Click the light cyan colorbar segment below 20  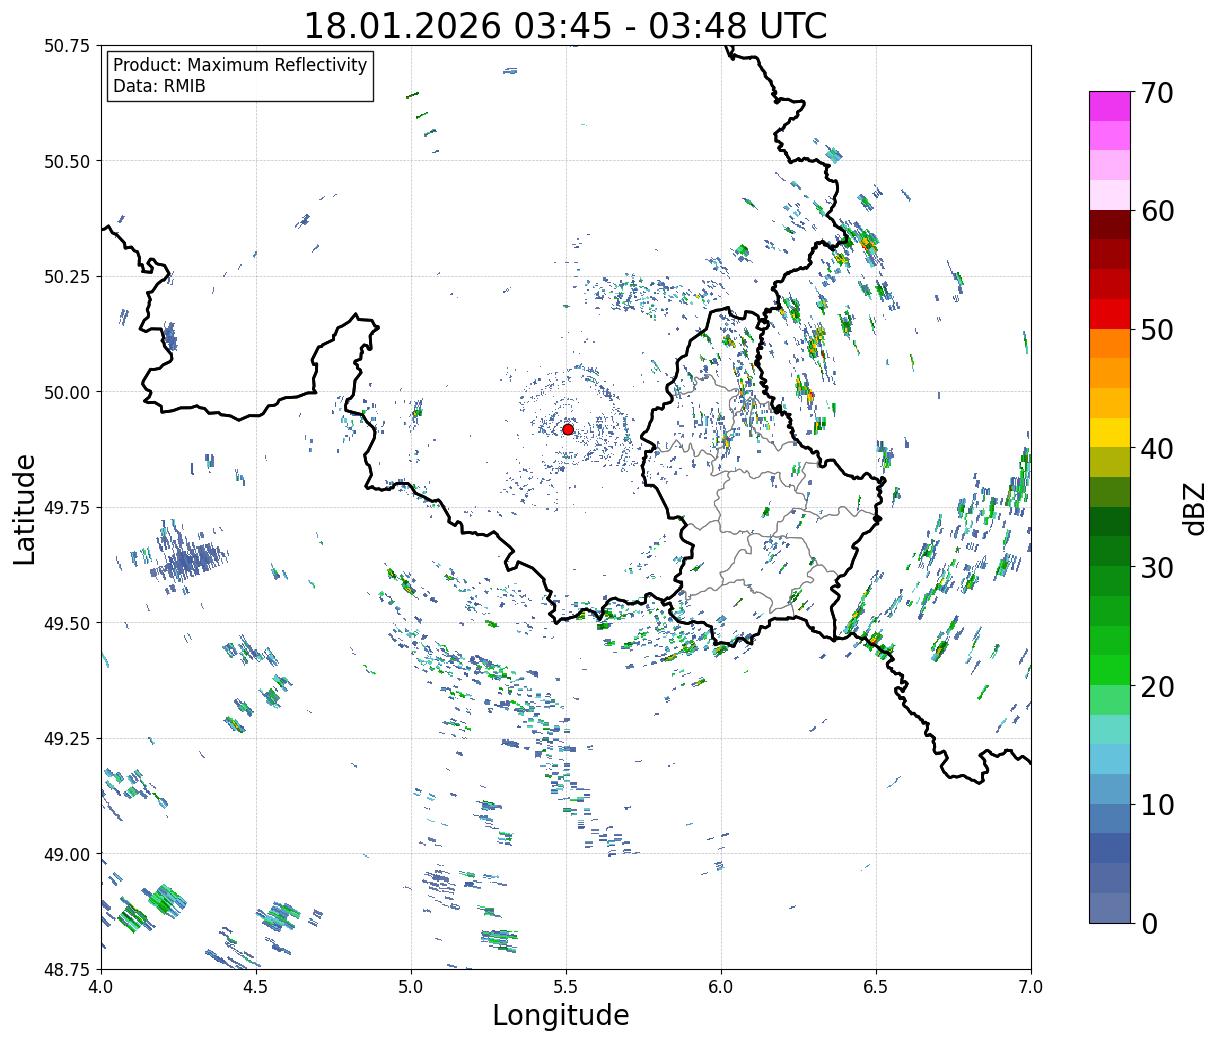pyautogui.click(x=1110, y=729)
